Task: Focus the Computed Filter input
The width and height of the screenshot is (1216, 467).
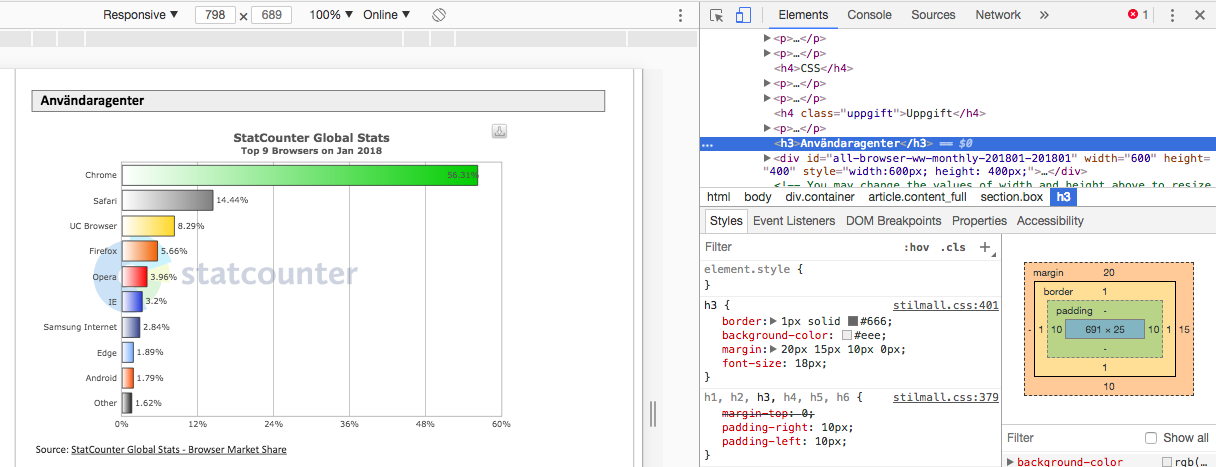Action: 1070,438
